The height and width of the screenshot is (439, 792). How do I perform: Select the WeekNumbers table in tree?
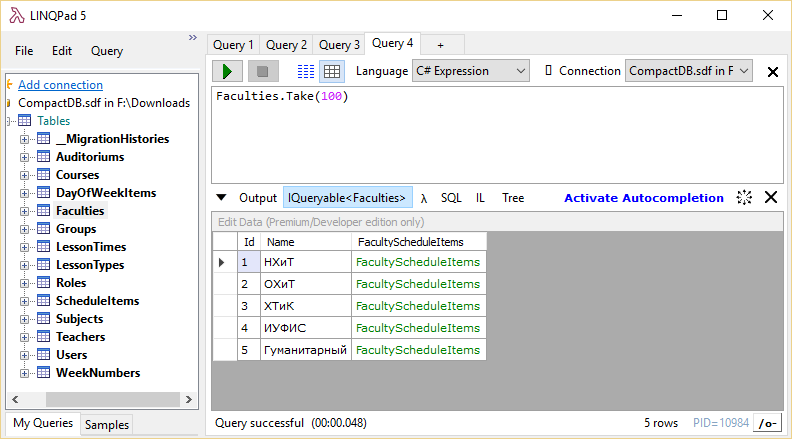[98, 373]
